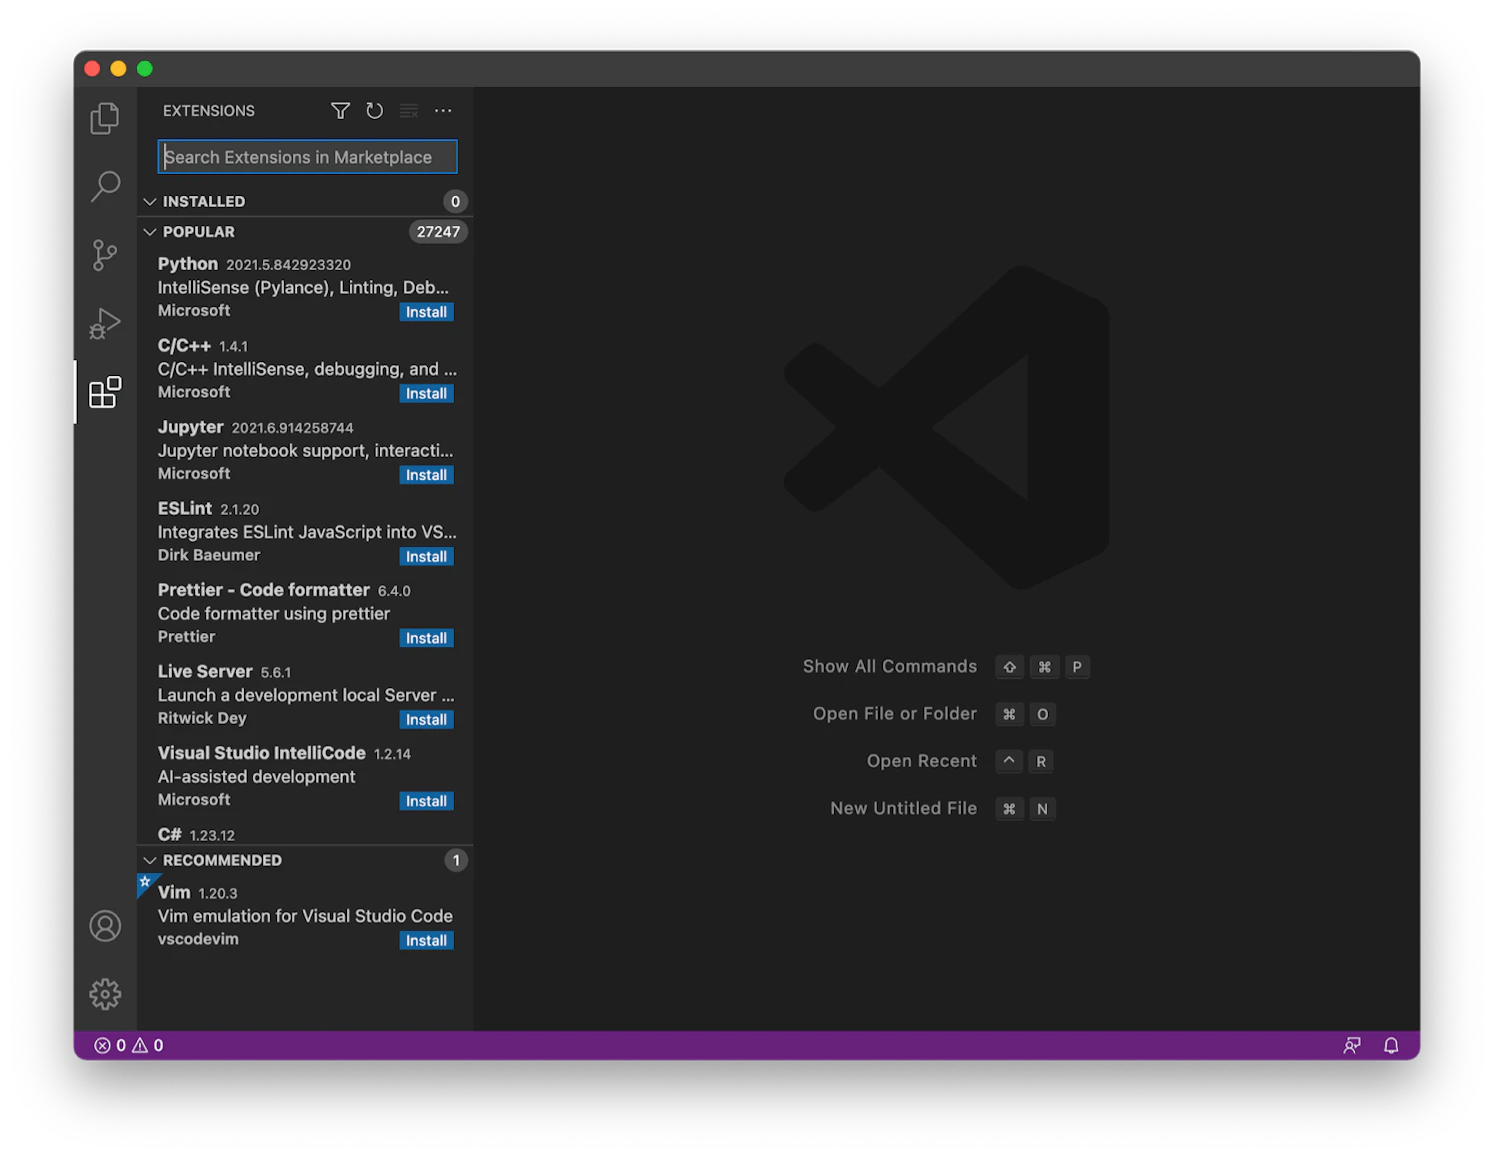Refresh the extensions list
The width and height of the screenshot is (1494, 1157).
[x=375, y=111]
